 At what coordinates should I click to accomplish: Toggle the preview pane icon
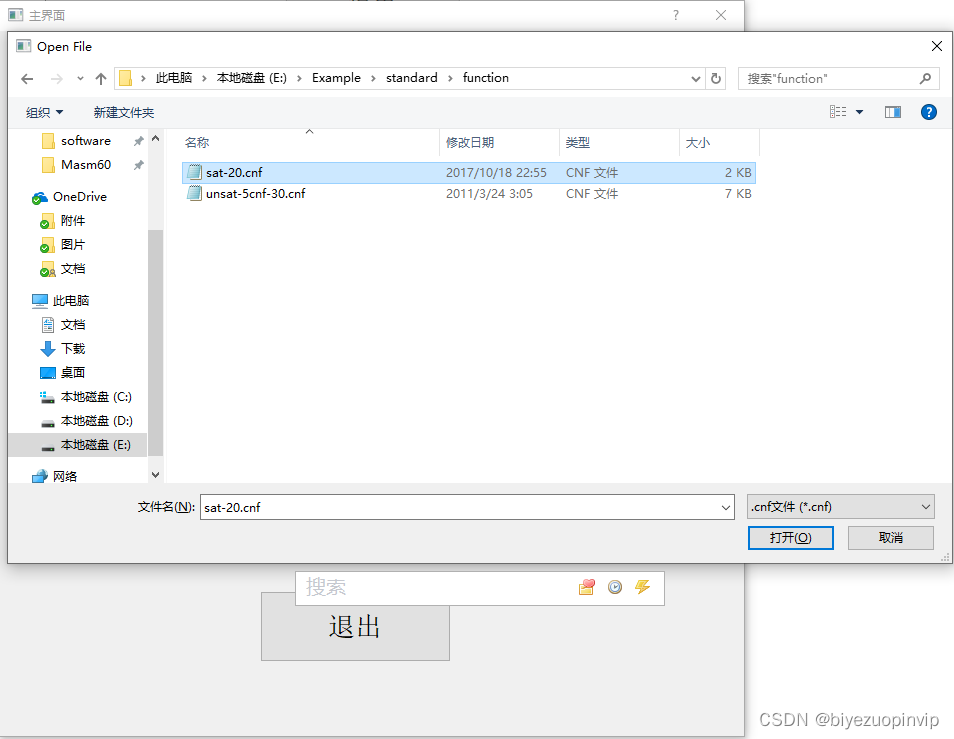pos(892,111)
